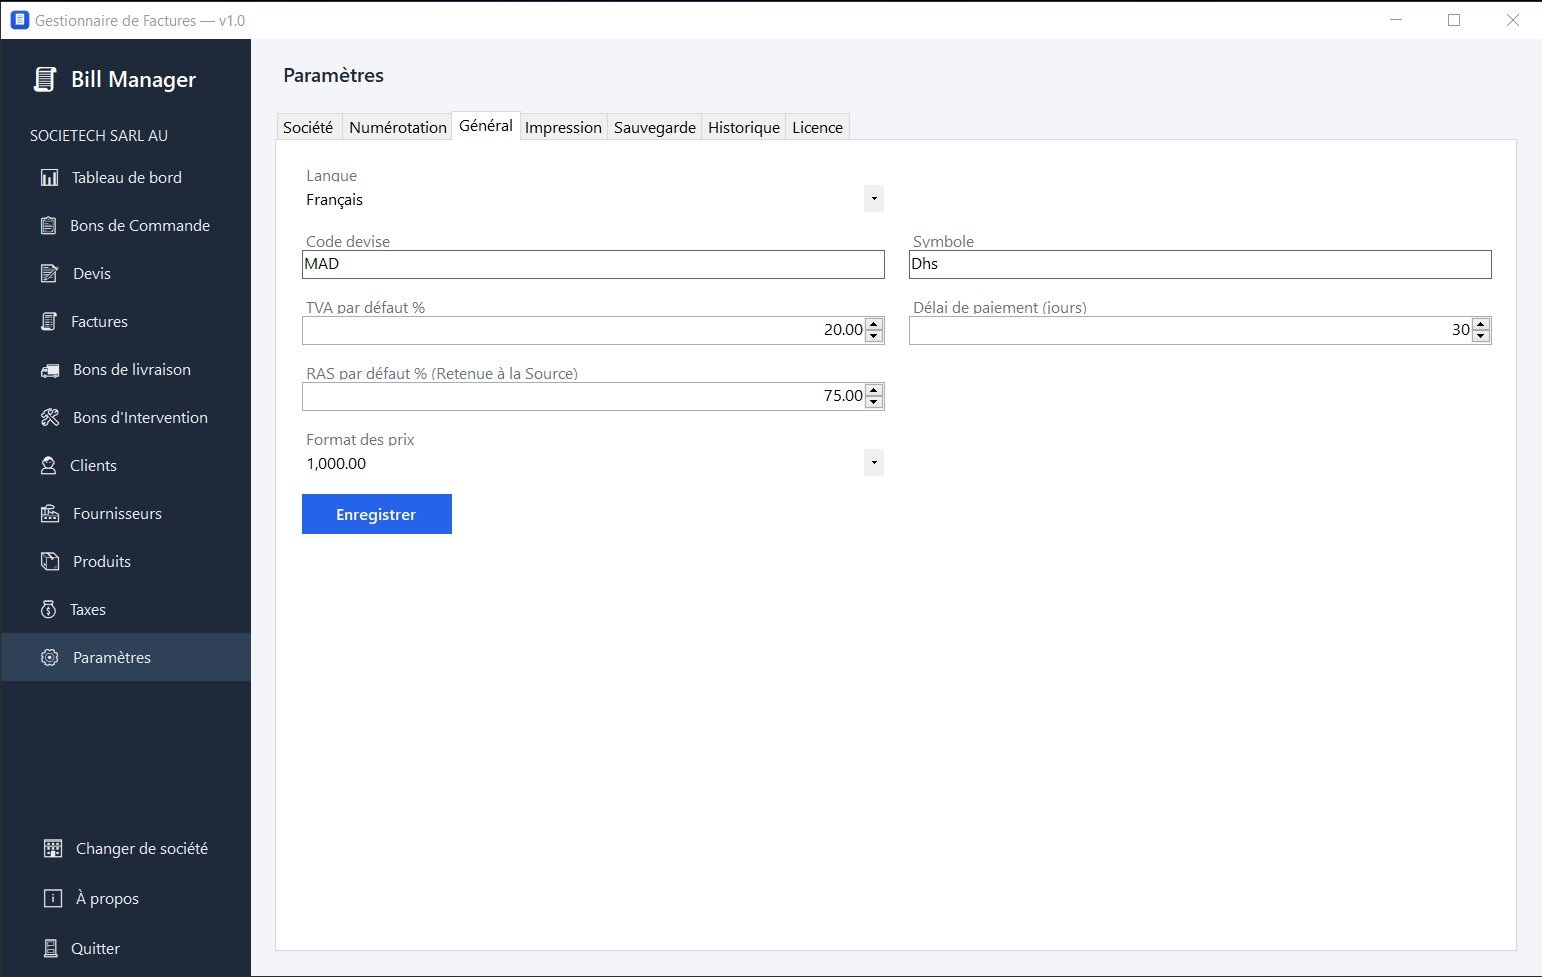The height and width of the screenshot is (977, 1542).
Task: Click the Symbole input field
Action: click(x=1200, y=264)
